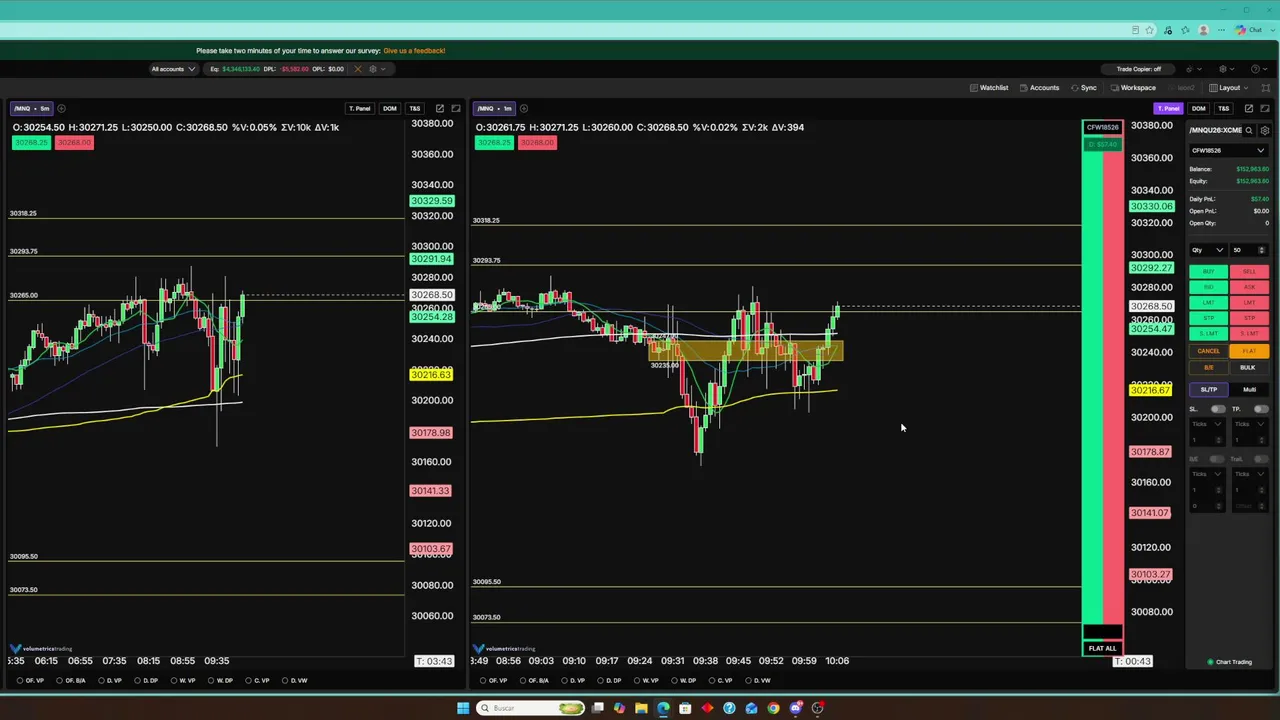Click the CANCEL orders button

click(1208, 351)
